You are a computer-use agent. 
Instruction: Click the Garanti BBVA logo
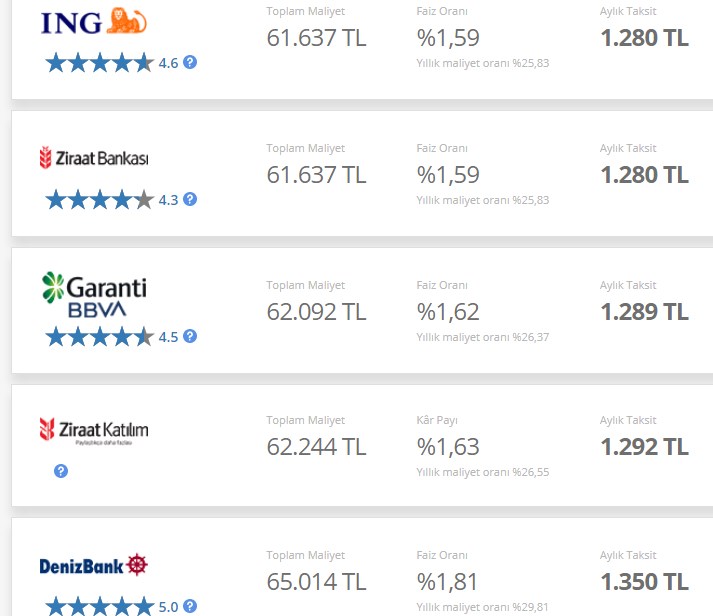point(94,295)
